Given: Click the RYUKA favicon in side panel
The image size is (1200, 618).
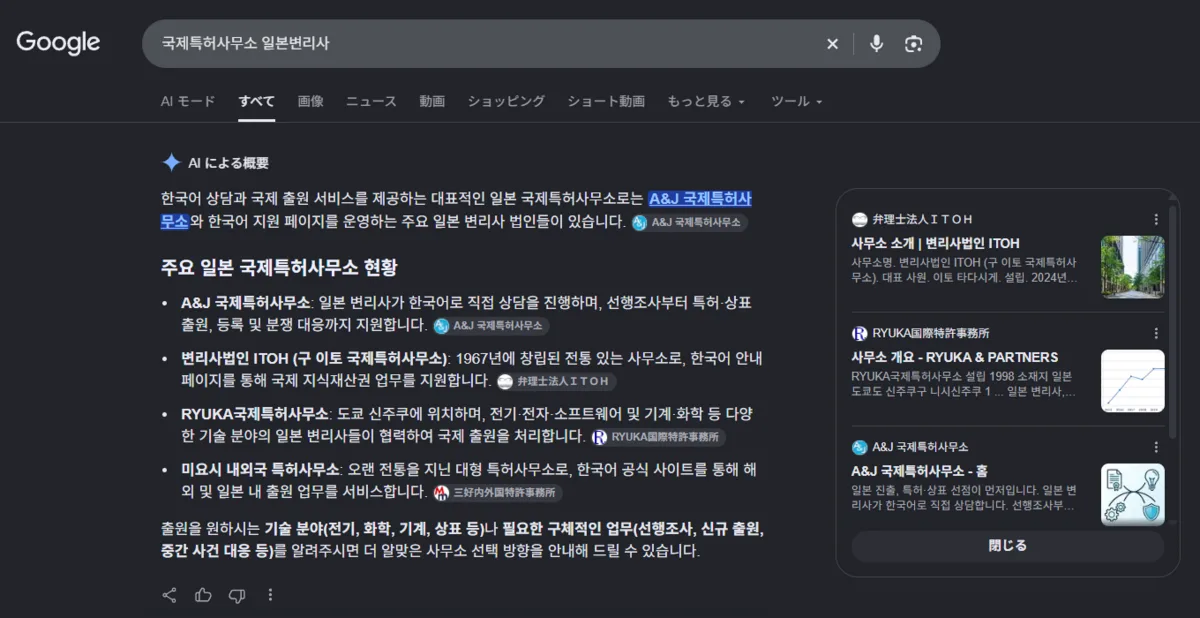Looking at the screenshot, I should (x=859, y=333).
